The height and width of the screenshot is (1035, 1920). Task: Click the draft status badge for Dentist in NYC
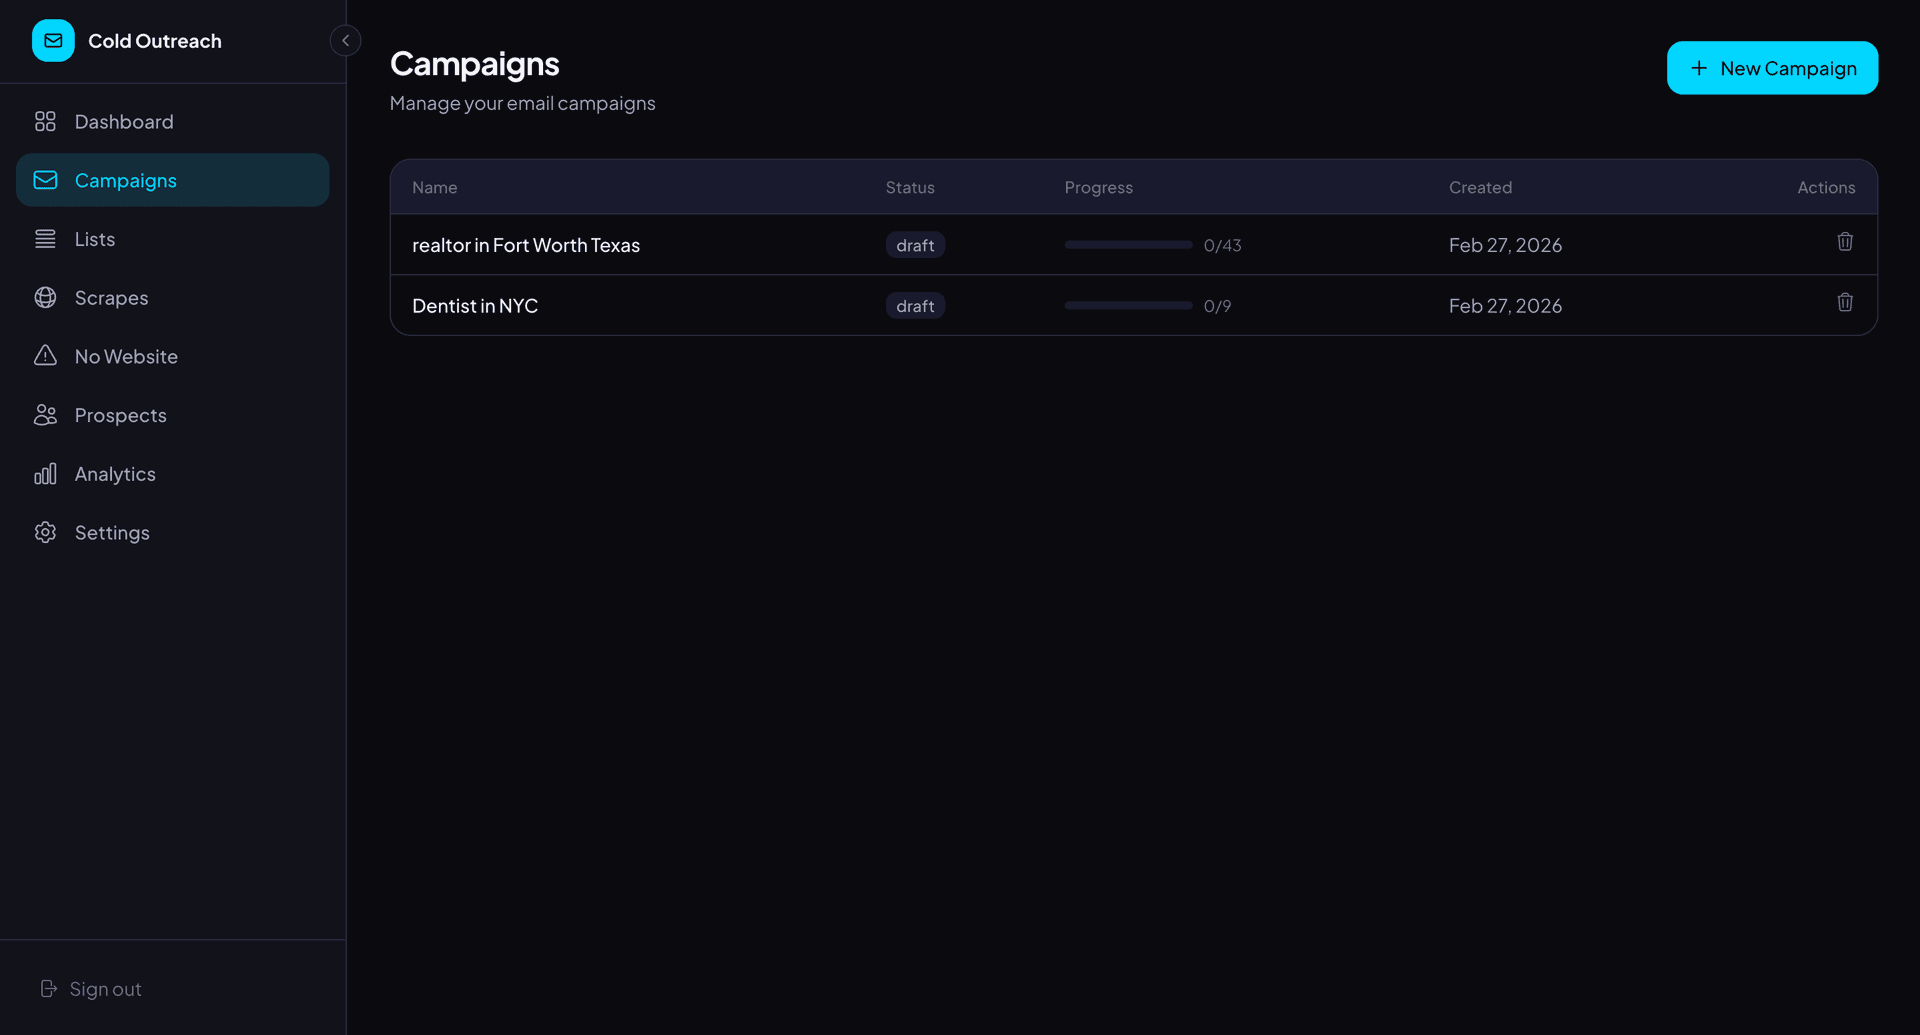tap(915, 306)
